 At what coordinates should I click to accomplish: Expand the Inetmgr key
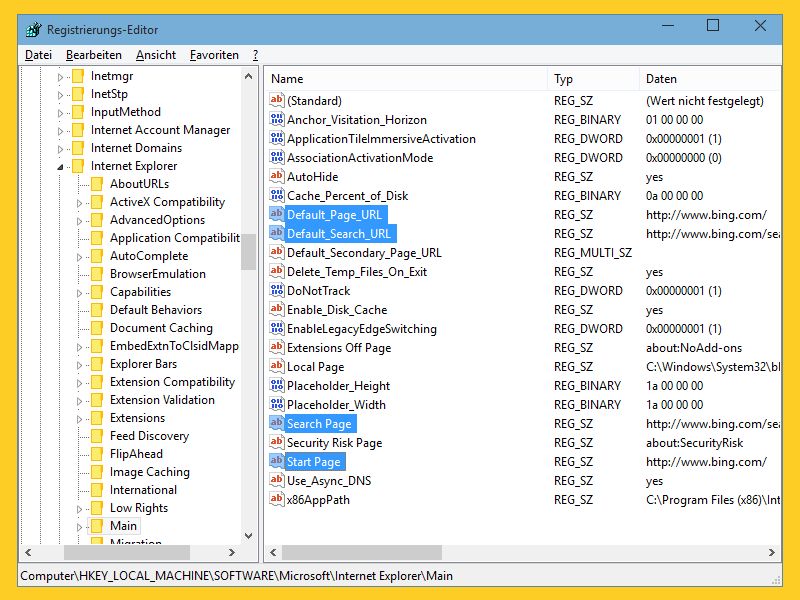click(60, 77)
